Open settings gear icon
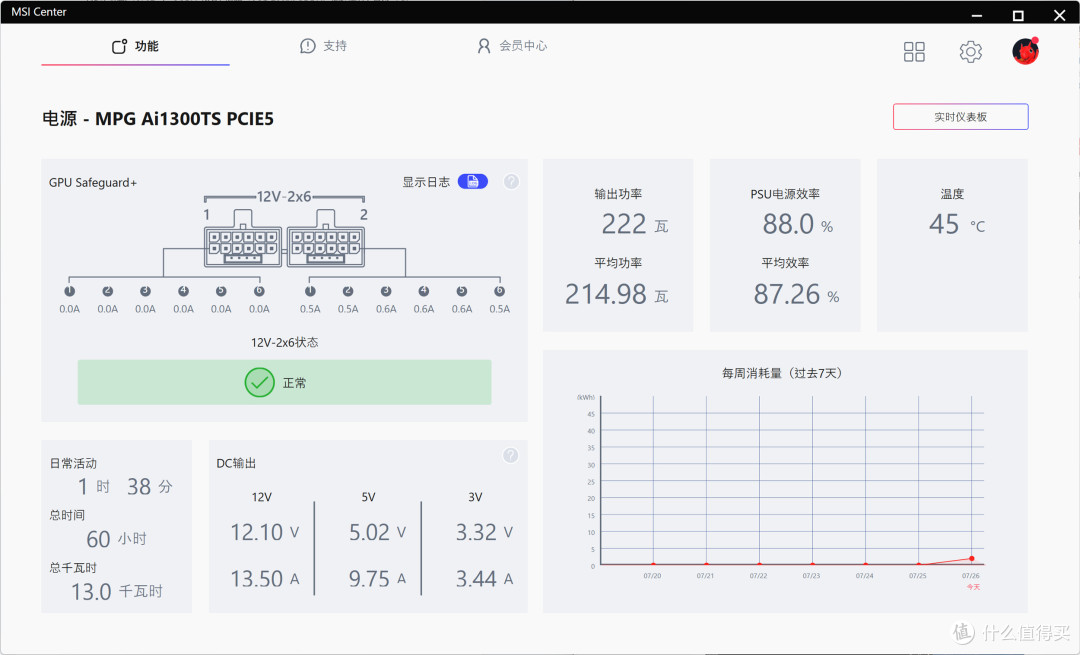This screenshot has height=655, width=1080. 970,52
